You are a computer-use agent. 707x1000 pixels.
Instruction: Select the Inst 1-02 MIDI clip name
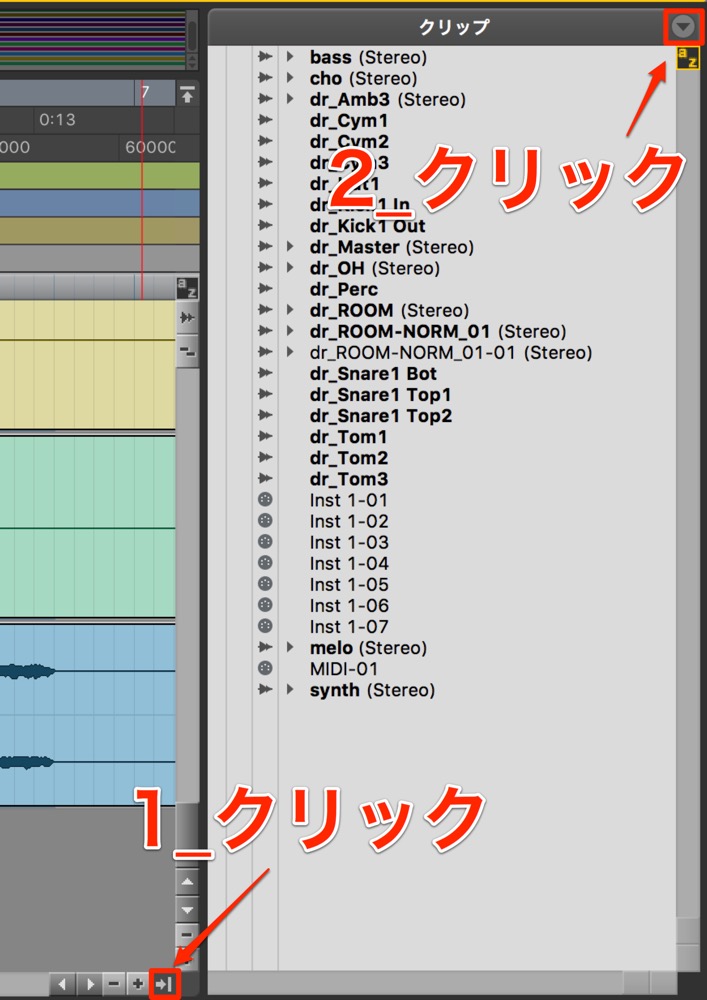pyautogui.click(x=349, y=521)
